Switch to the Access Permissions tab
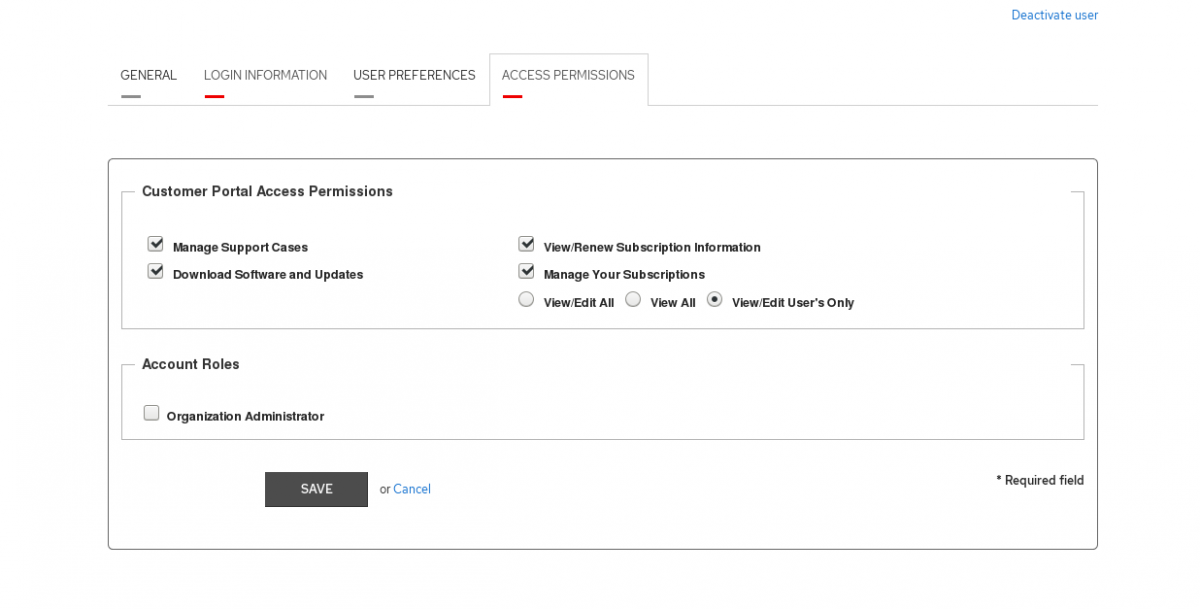Viewport: 1200px width, 609px height. (568, 75)
